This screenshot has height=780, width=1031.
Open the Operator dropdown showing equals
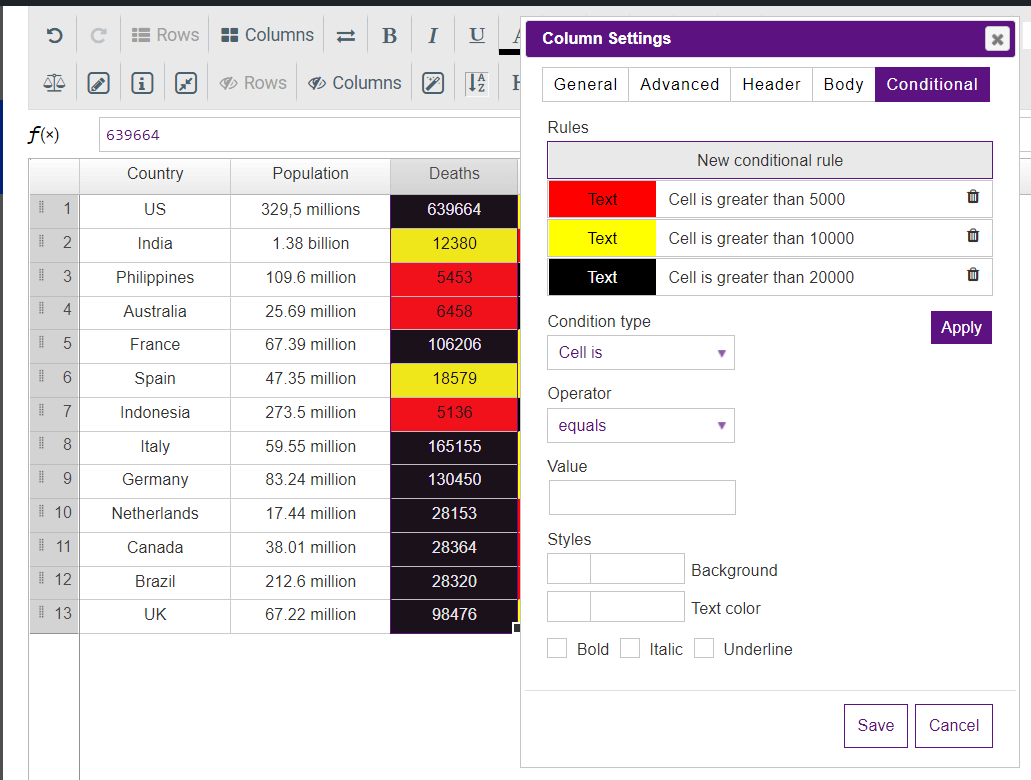tap(640, 425)
